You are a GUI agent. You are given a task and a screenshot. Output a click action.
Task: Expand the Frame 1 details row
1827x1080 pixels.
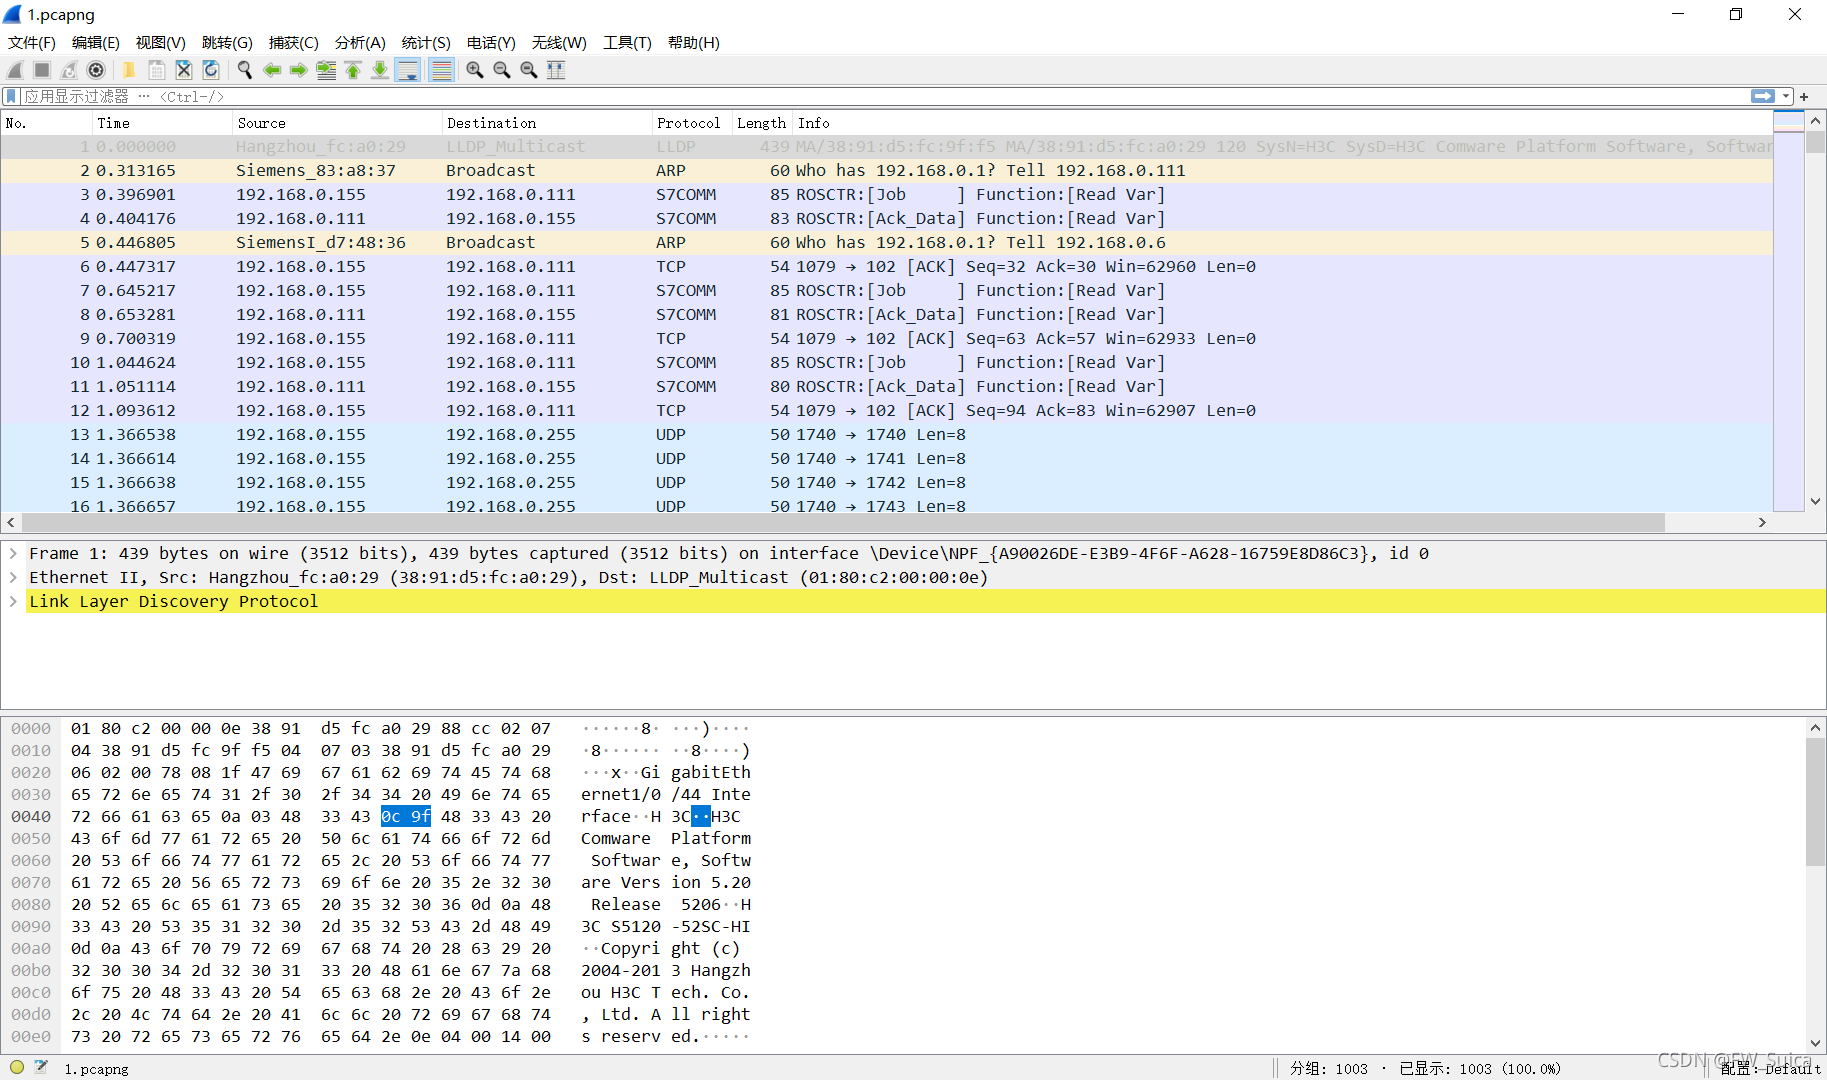pyautogui.click(x=13, y=553)
